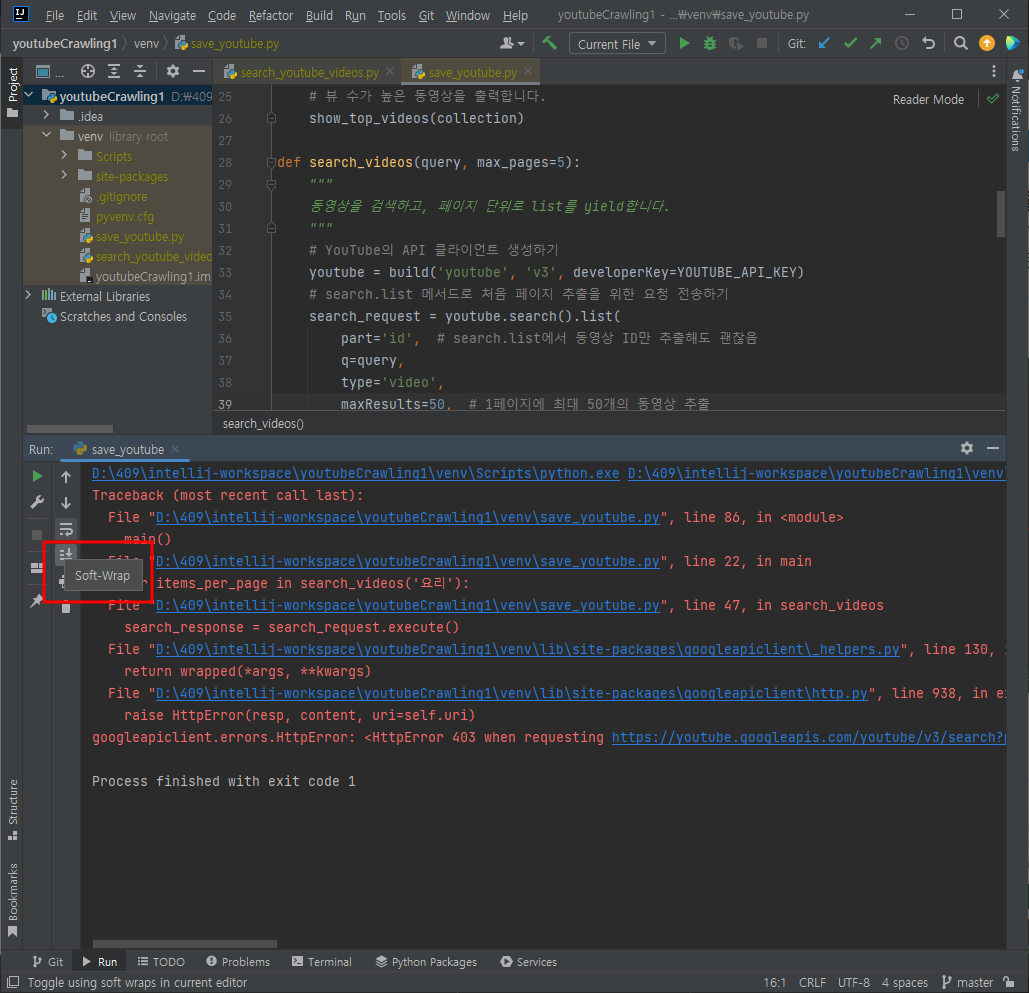Click the Git Rollback undo icon
The width and height of the screenshot is (1029, 993).
[x=928, y=43]
